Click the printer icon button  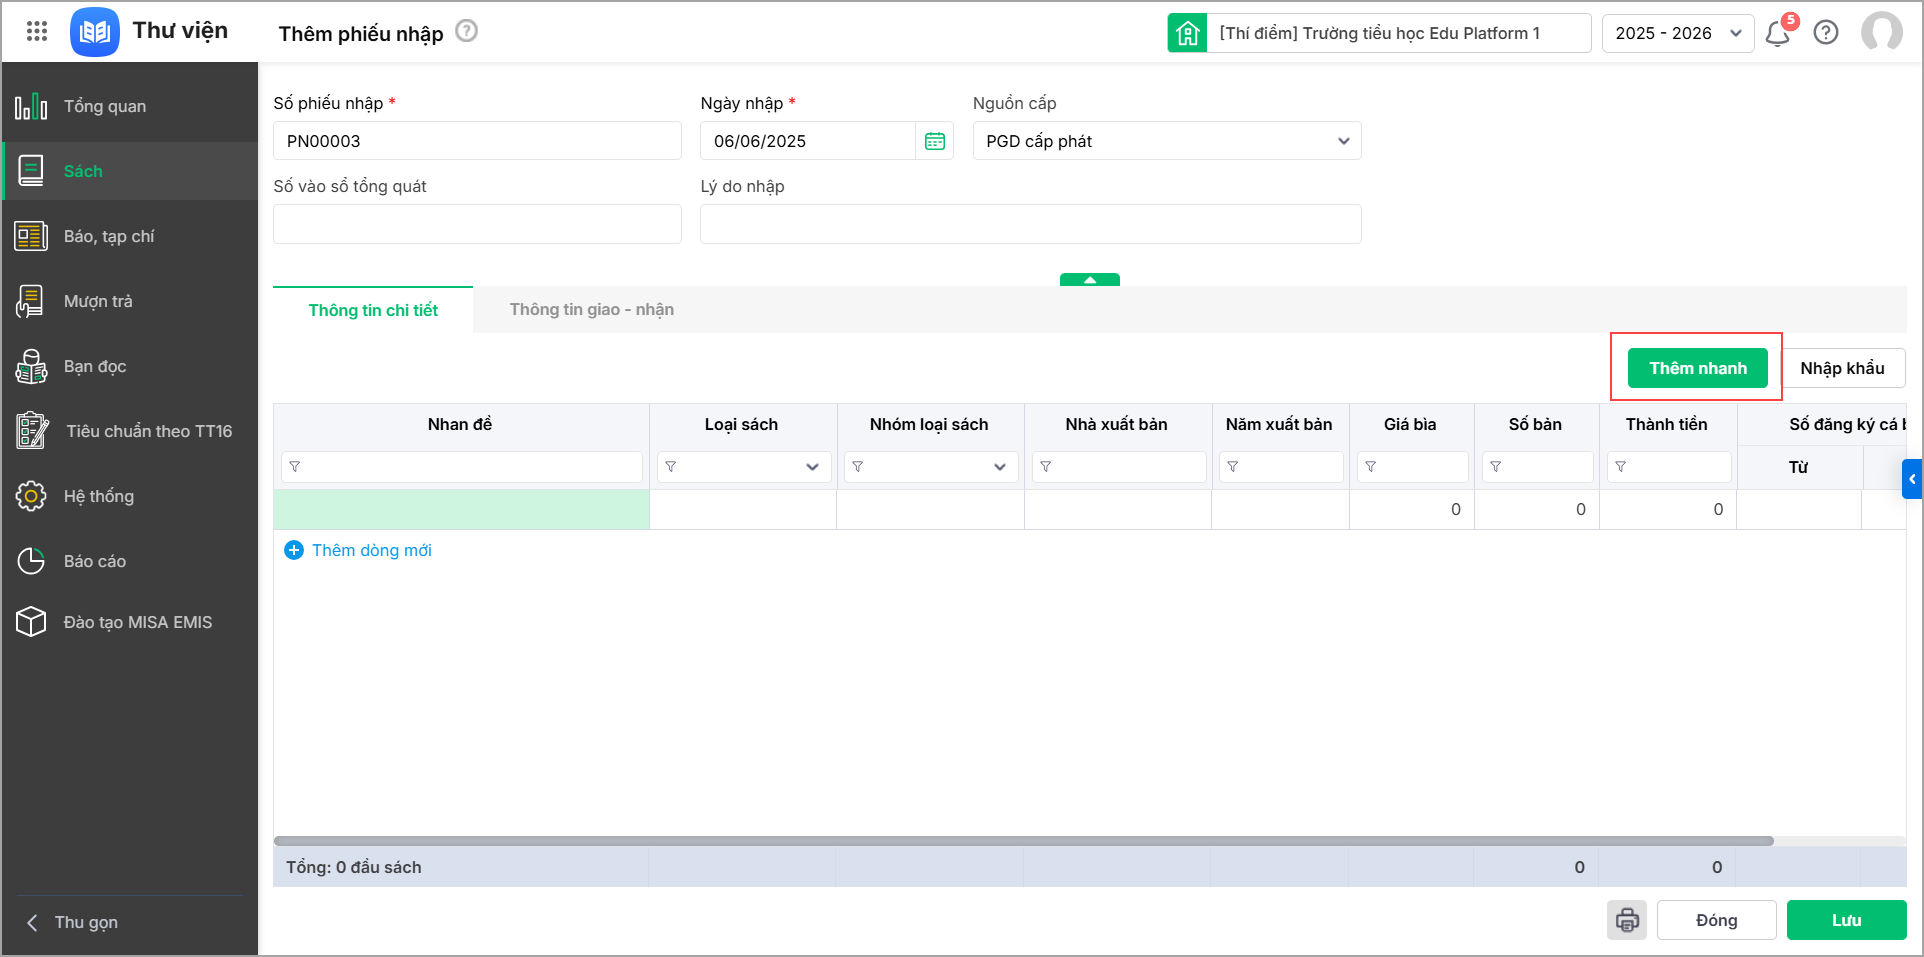click(1627, 920)
